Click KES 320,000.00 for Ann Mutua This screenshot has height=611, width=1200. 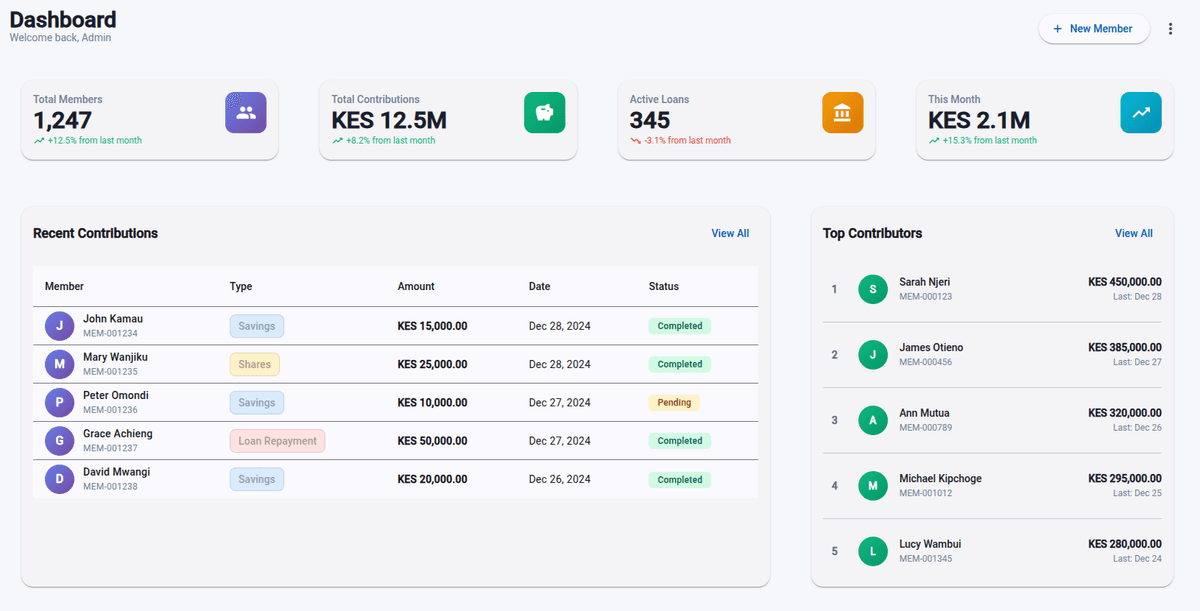pos(1125,413)
